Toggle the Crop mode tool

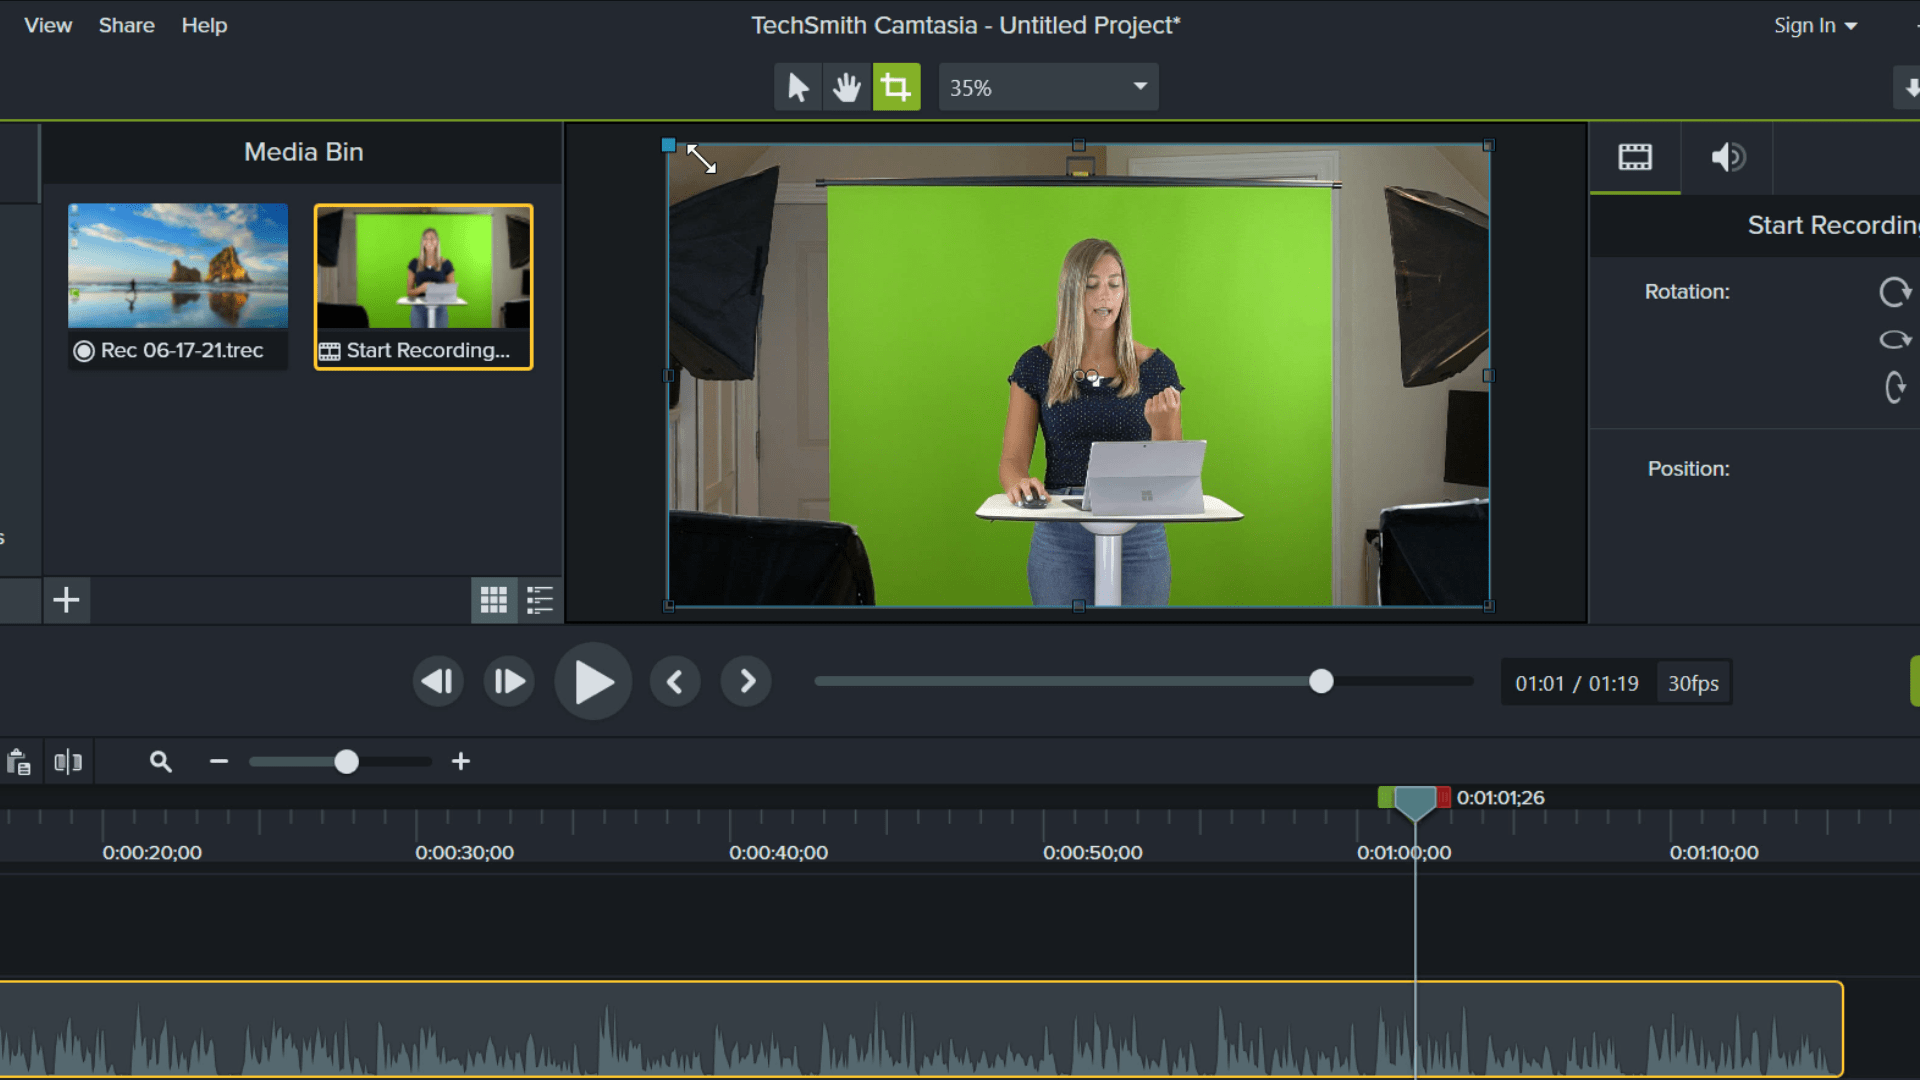896,88
